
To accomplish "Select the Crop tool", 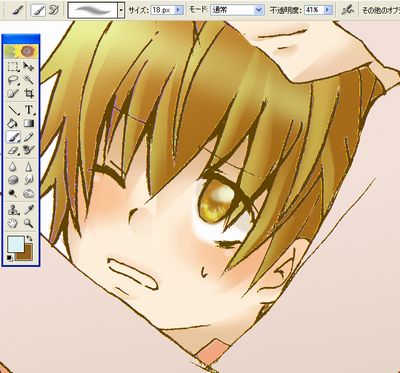I will [29, 93].
